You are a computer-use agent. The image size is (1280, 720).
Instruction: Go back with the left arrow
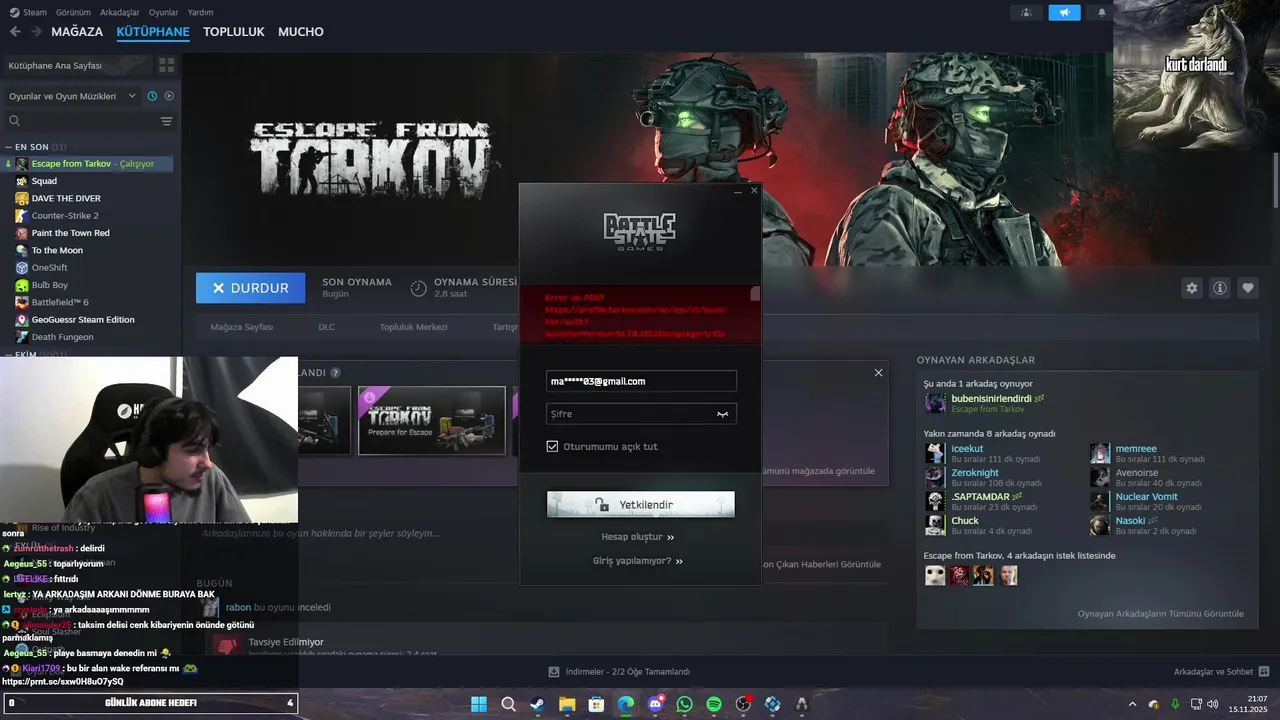point(15,32)
